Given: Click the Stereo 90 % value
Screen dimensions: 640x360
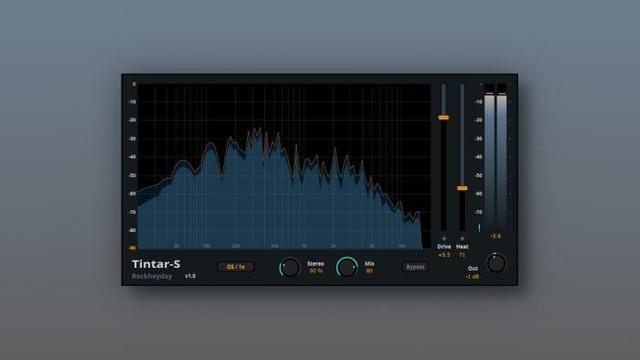Looking at the screenshot, I should pyautogui.click(x=316, y=271).
